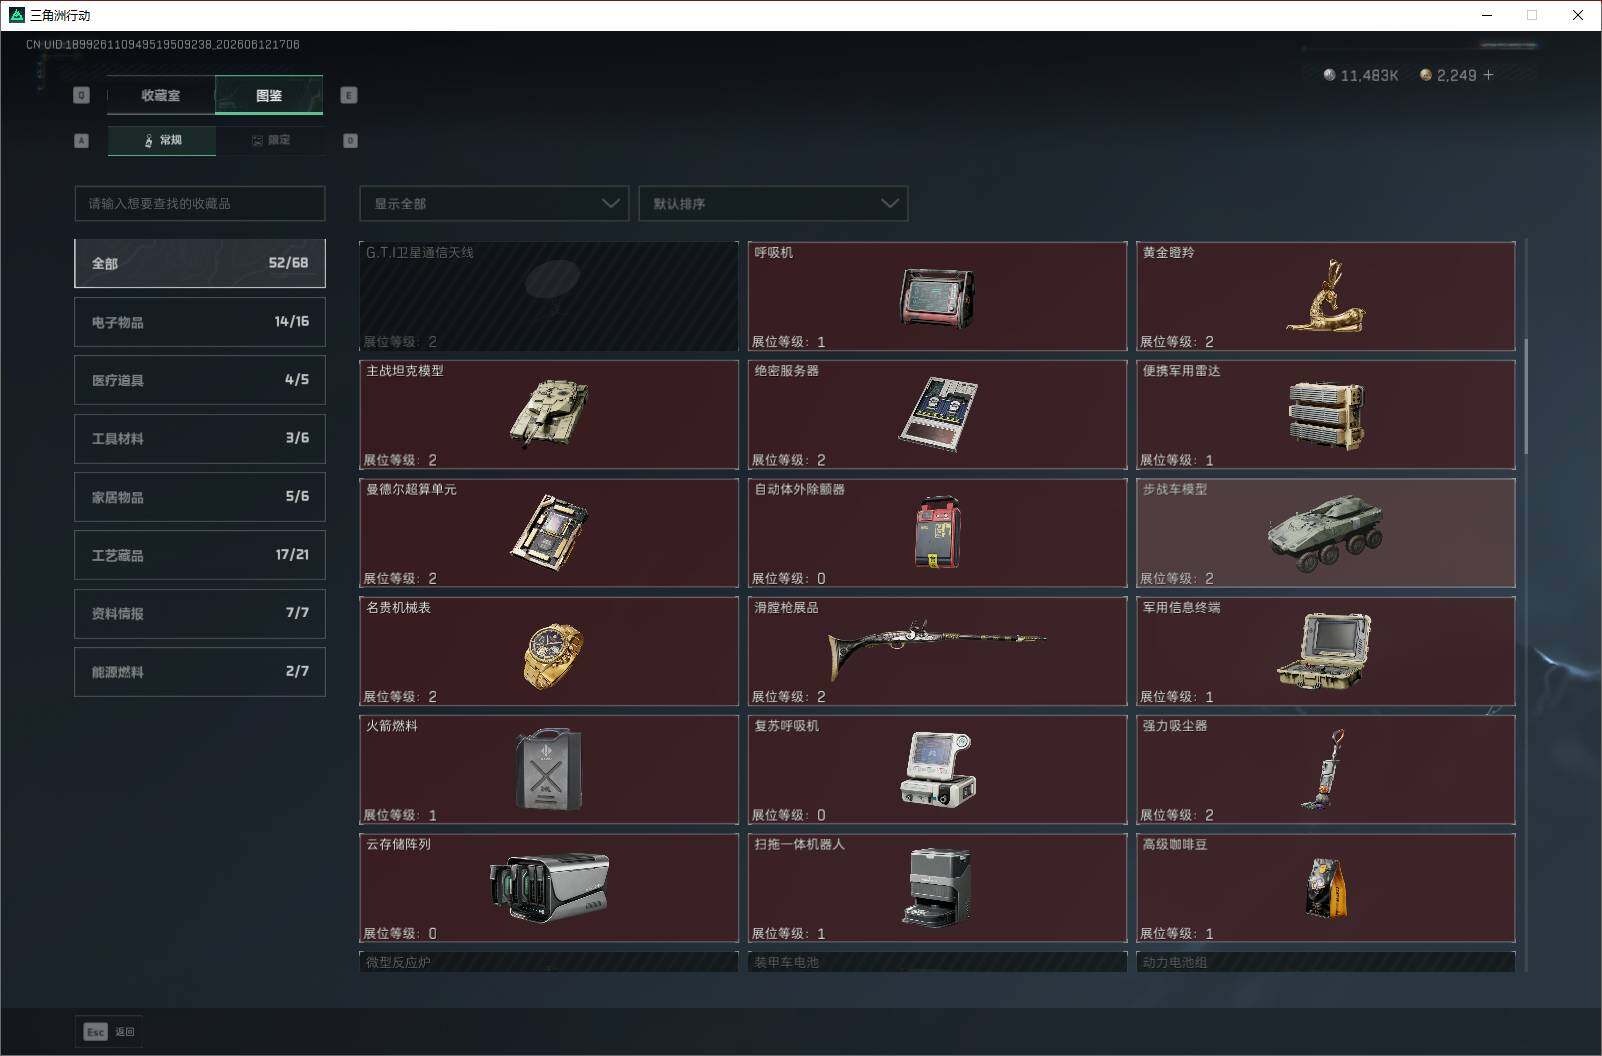Click the 滑膛枪展品 title text
The height and width of the screenshot is (1056, 1602).
pos(786,607)
